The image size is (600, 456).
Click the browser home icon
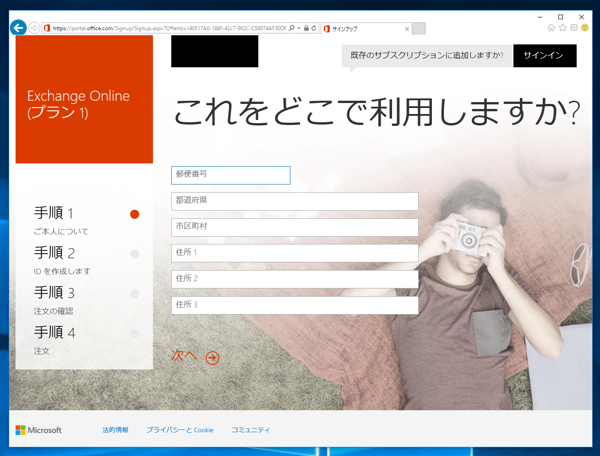551,28
